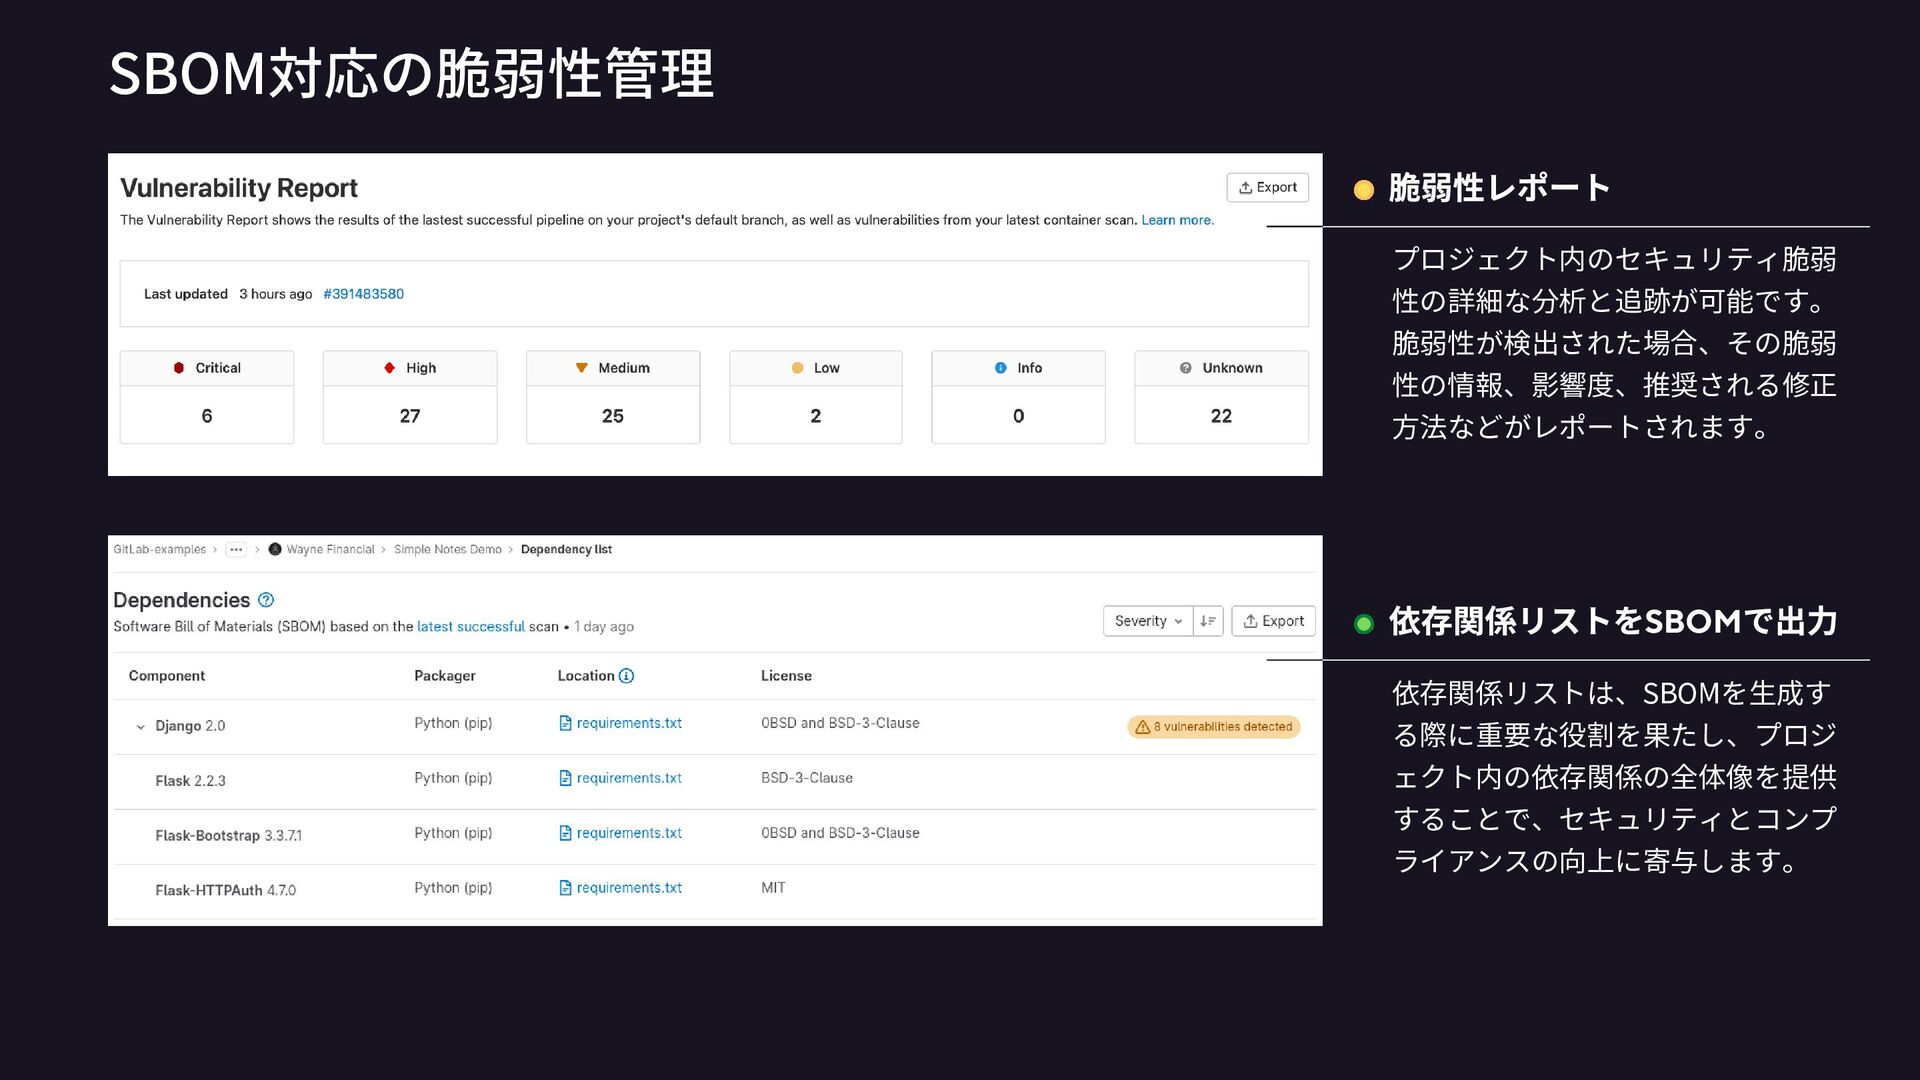Click the Info severity circle icon
This screenshot has width=1920, height=1080.
(1001, 368)
